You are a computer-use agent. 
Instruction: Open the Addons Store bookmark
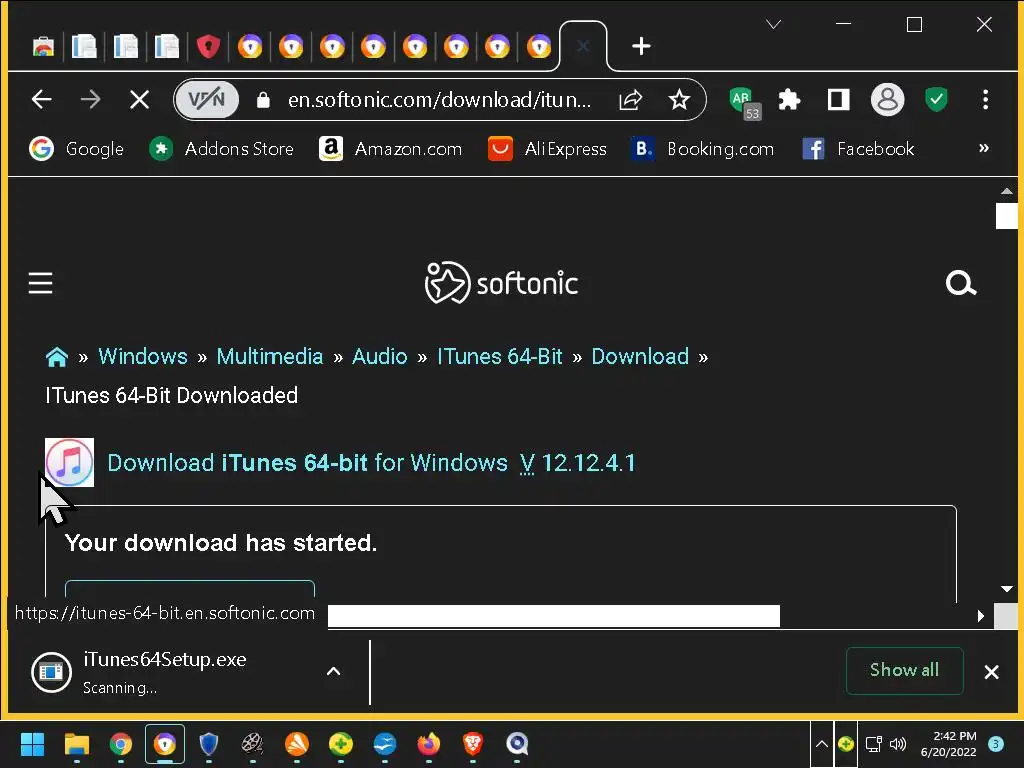[221, 149]
